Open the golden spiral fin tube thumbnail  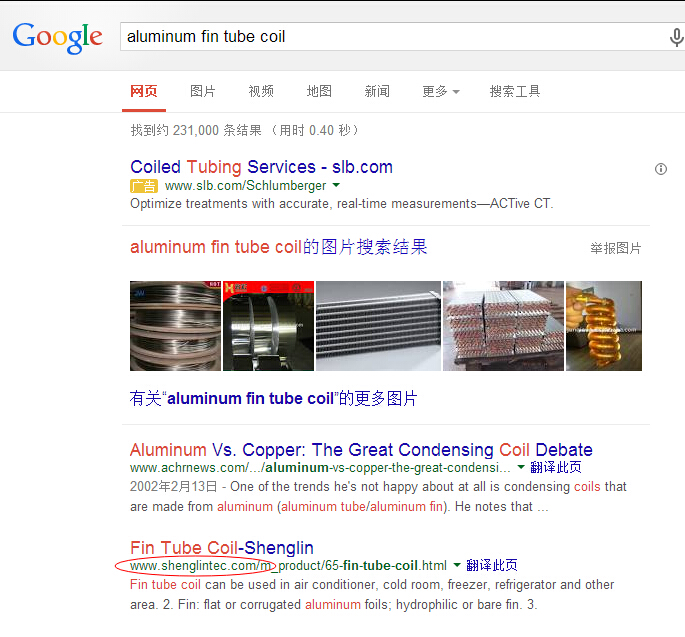[604, 326]
